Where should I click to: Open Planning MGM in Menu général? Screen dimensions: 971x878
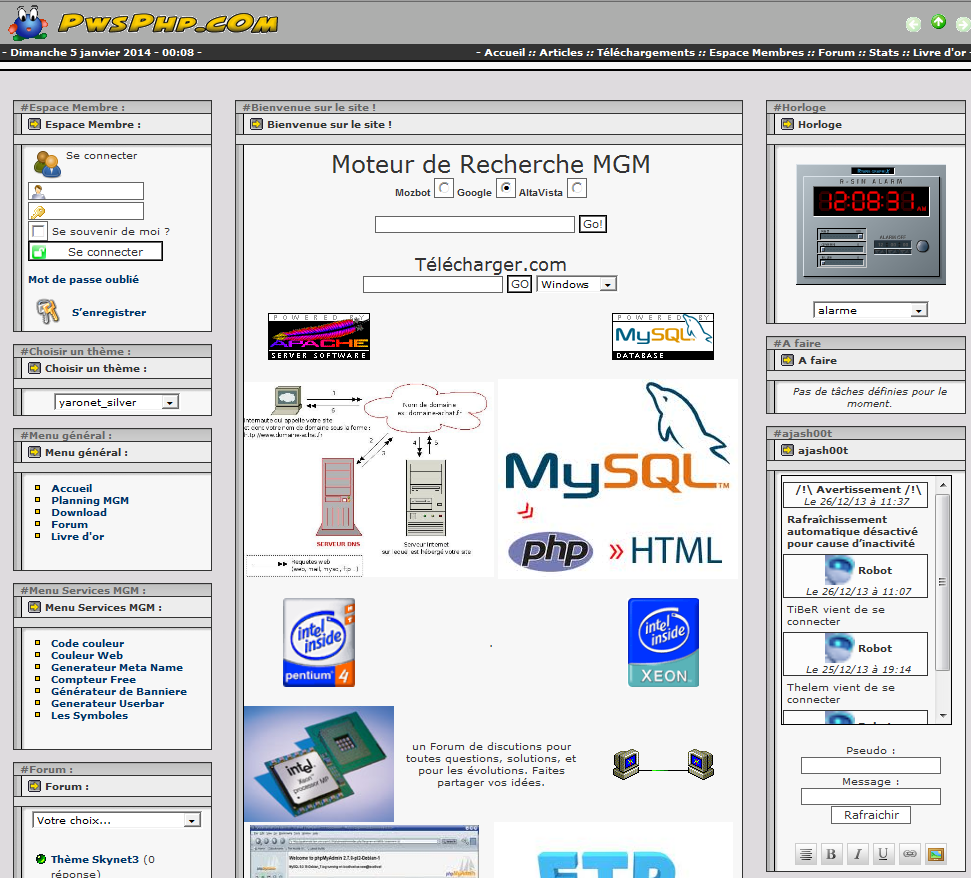pyautogui.click(x=90, y=500)
